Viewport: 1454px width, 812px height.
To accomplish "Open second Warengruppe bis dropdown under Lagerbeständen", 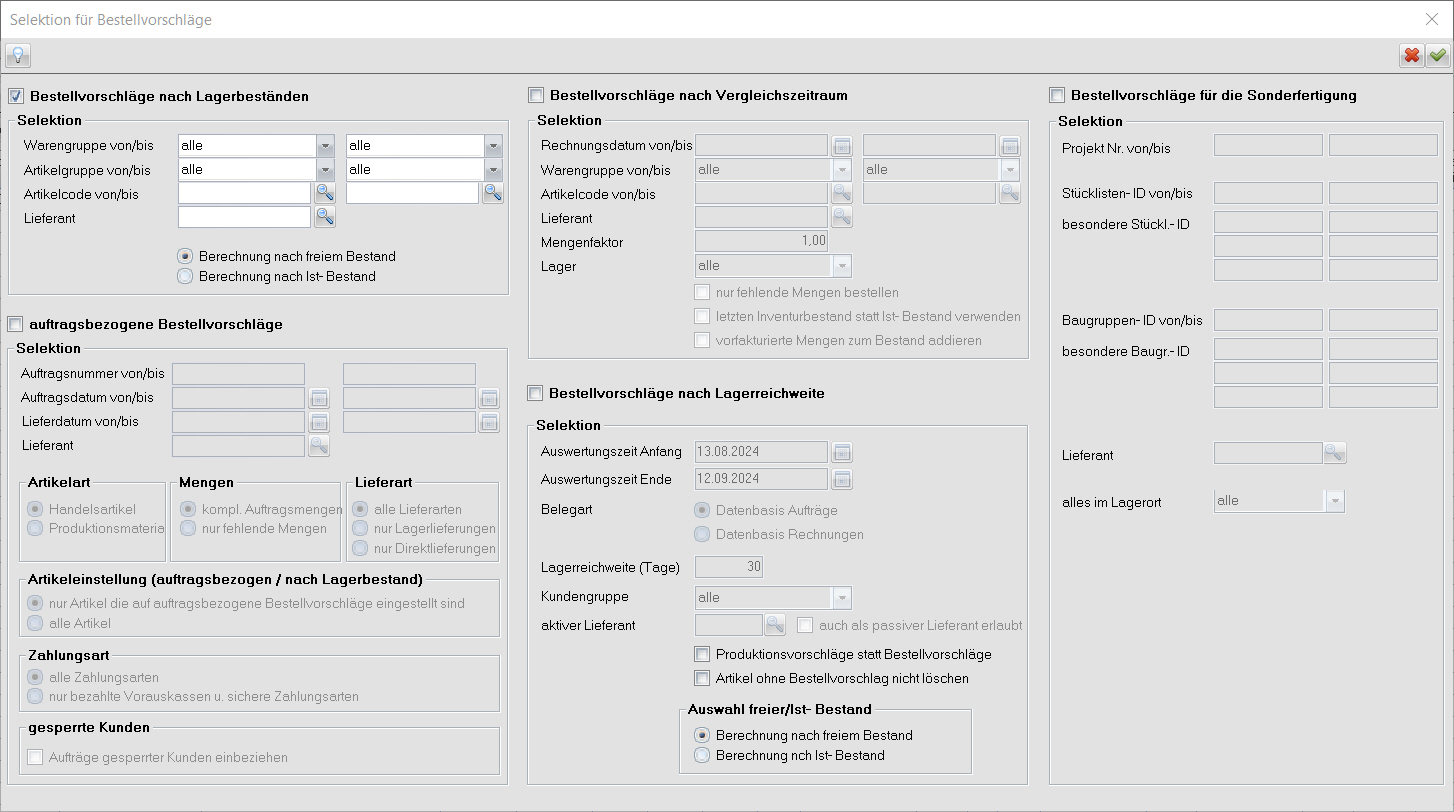I will coord(493,146).
